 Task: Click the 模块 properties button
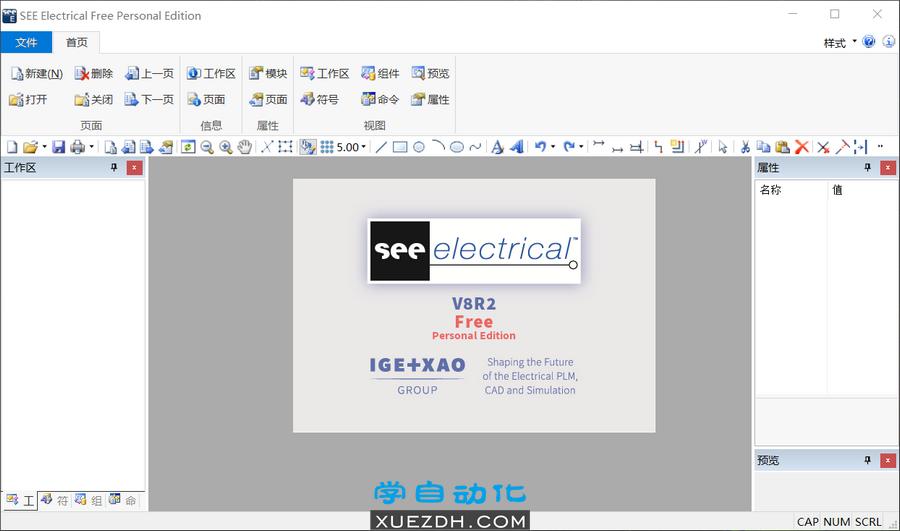268,73
